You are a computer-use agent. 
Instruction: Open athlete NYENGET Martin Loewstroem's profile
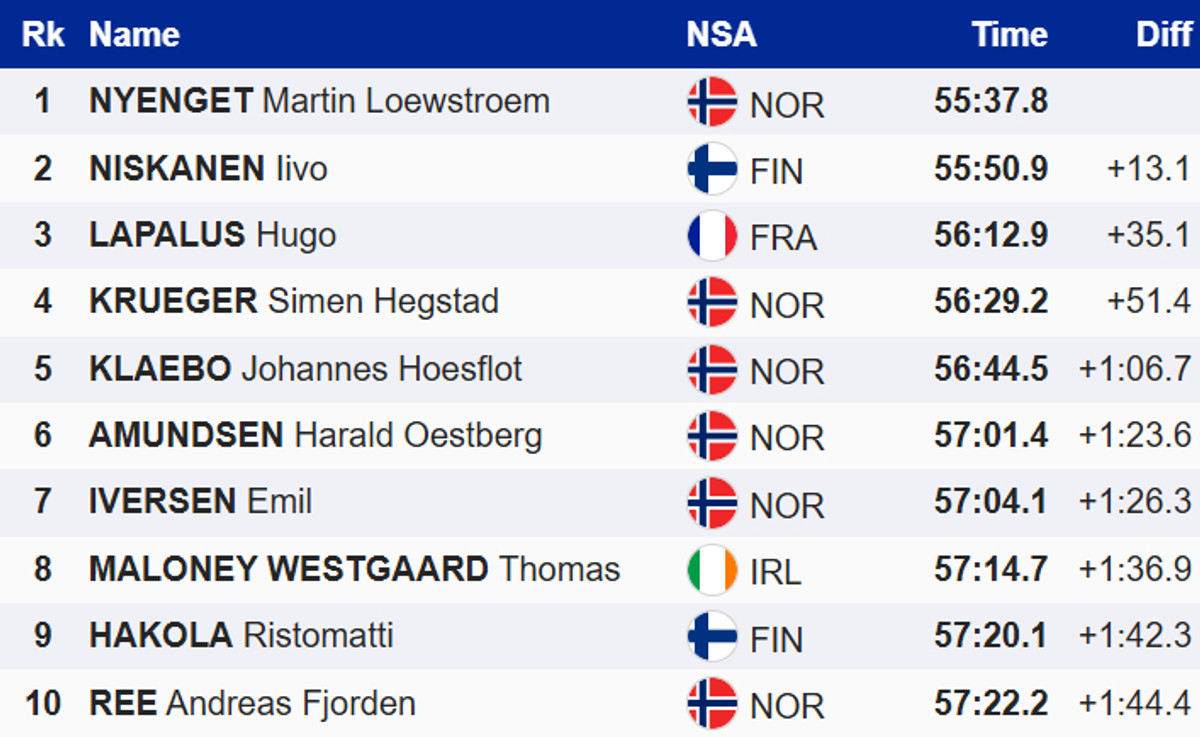(319, 101)
